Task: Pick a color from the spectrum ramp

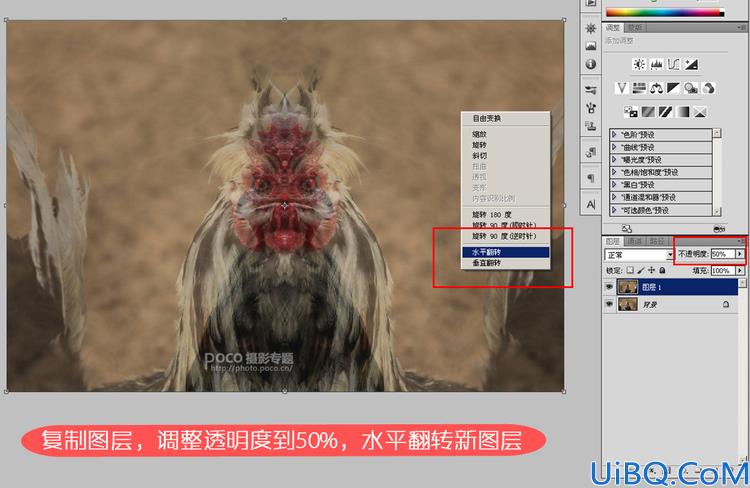Action: 665,12
